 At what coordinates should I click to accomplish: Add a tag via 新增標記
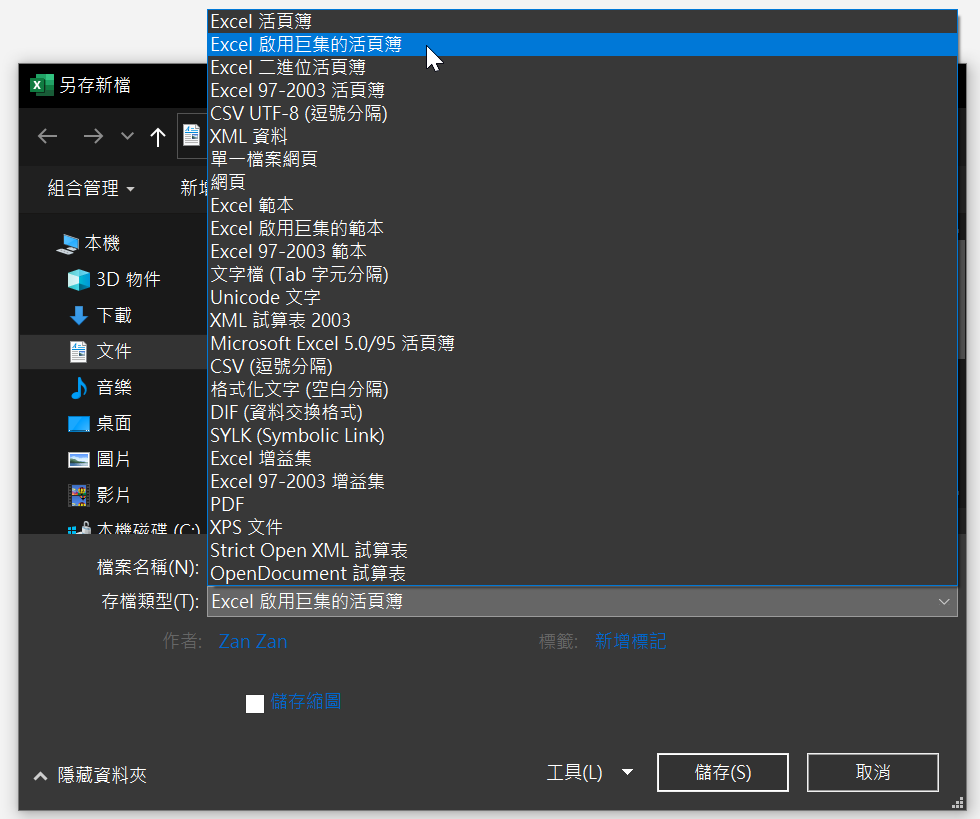(x=630, y=641)
